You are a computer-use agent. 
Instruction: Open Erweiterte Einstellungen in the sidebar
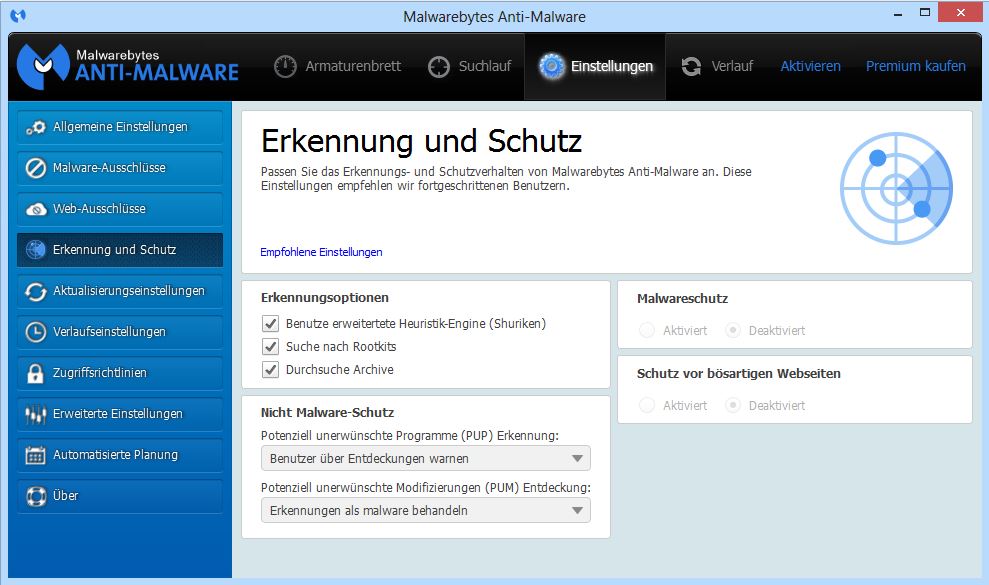pyautogui.click(x=120, y=414)
